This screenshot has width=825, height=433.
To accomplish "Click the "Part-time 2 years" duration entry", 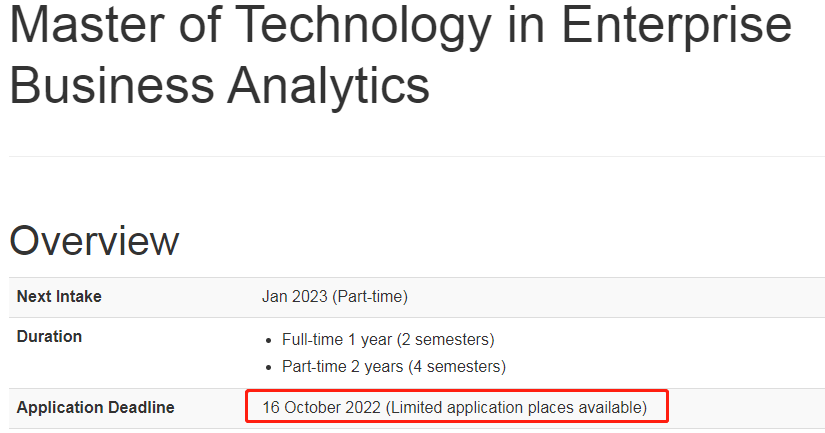I will click(x=343, y=367).
